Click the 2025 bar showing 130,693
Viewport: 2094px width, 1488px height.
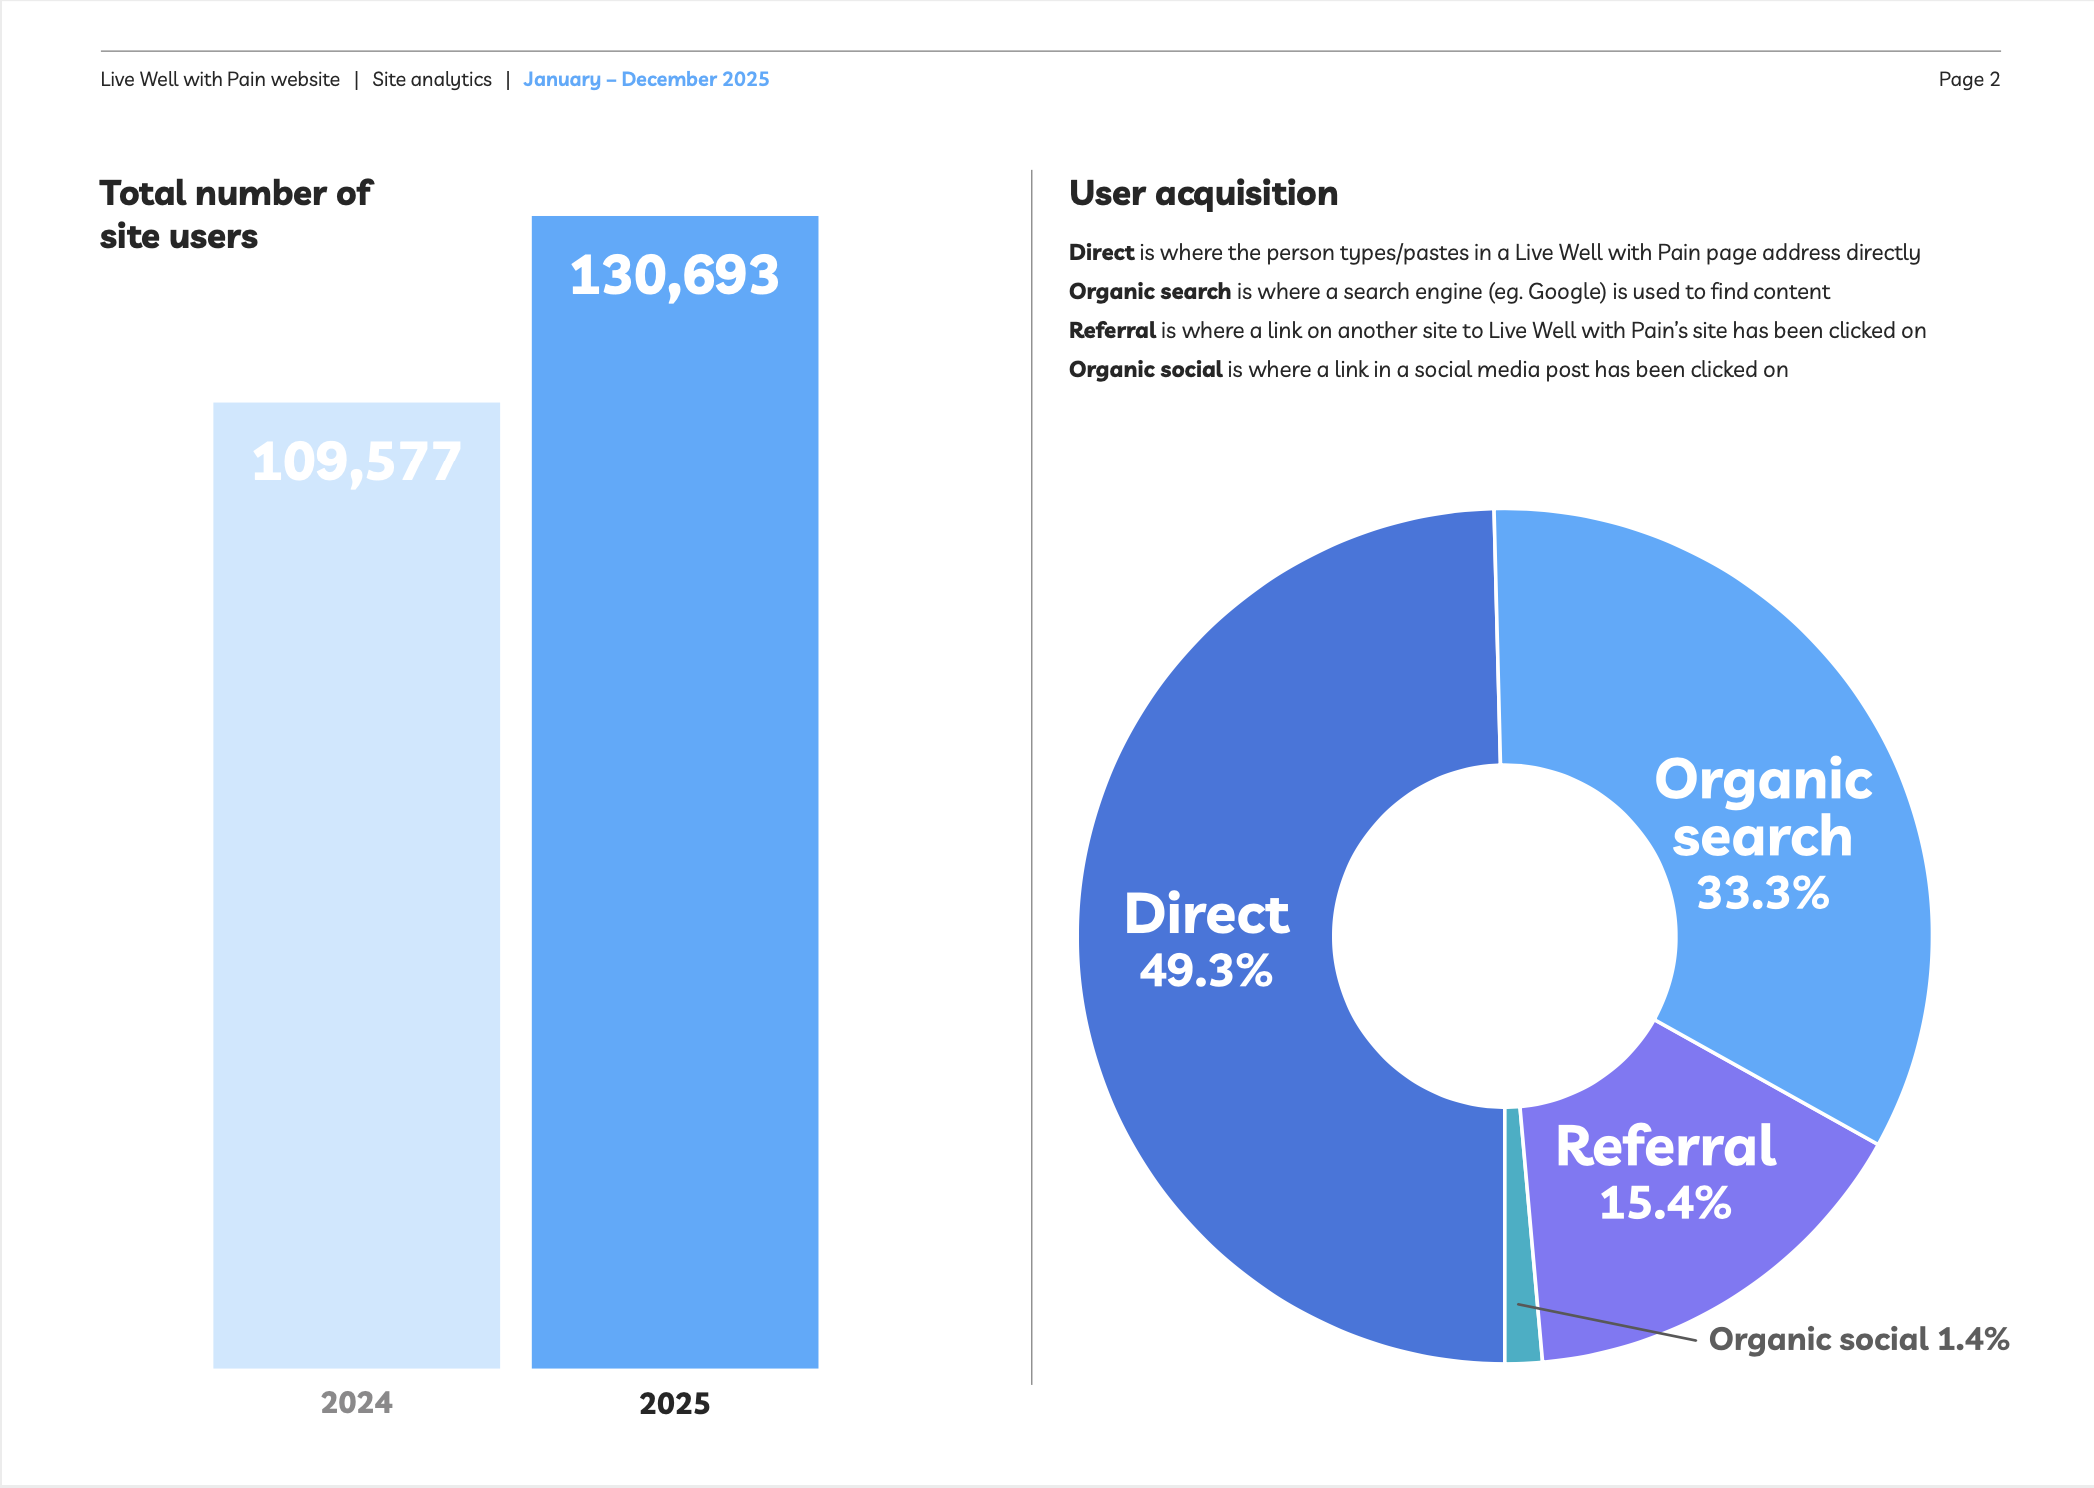(675, 790)
